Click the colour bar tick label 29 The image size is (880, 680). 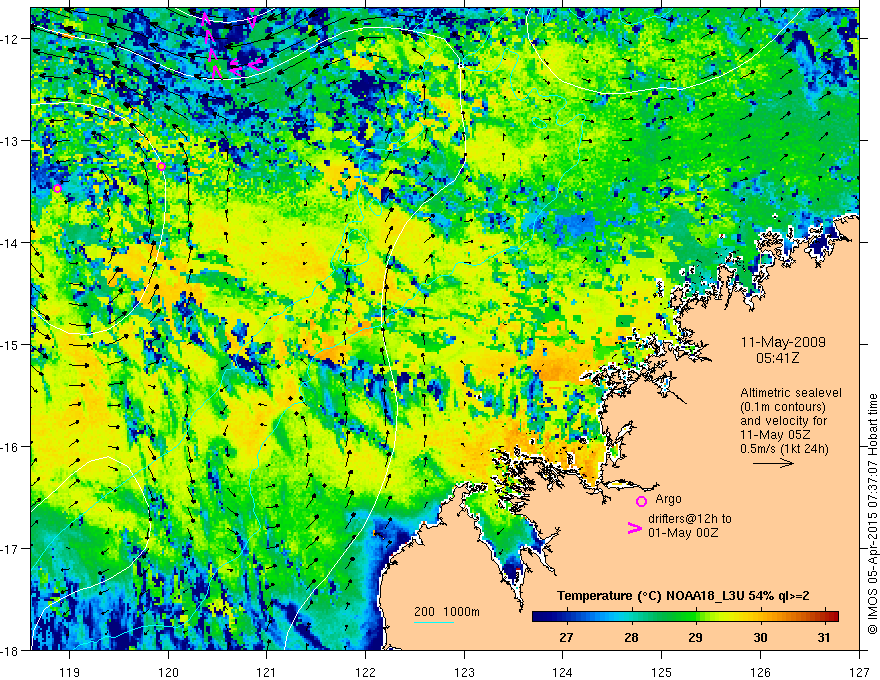pyautogui.click(x=695, y=637)
